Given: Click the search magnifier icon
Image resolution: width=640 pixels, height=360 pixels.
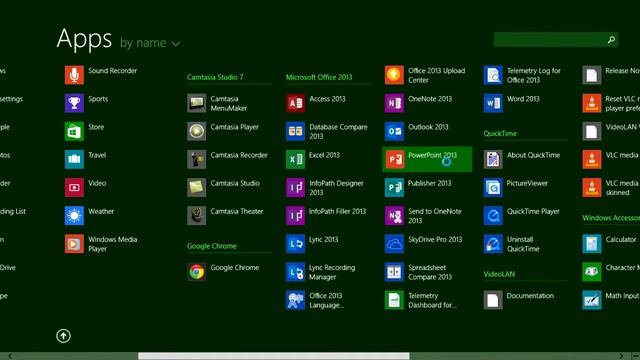Looking at the screenshot, I should [611, 40].
